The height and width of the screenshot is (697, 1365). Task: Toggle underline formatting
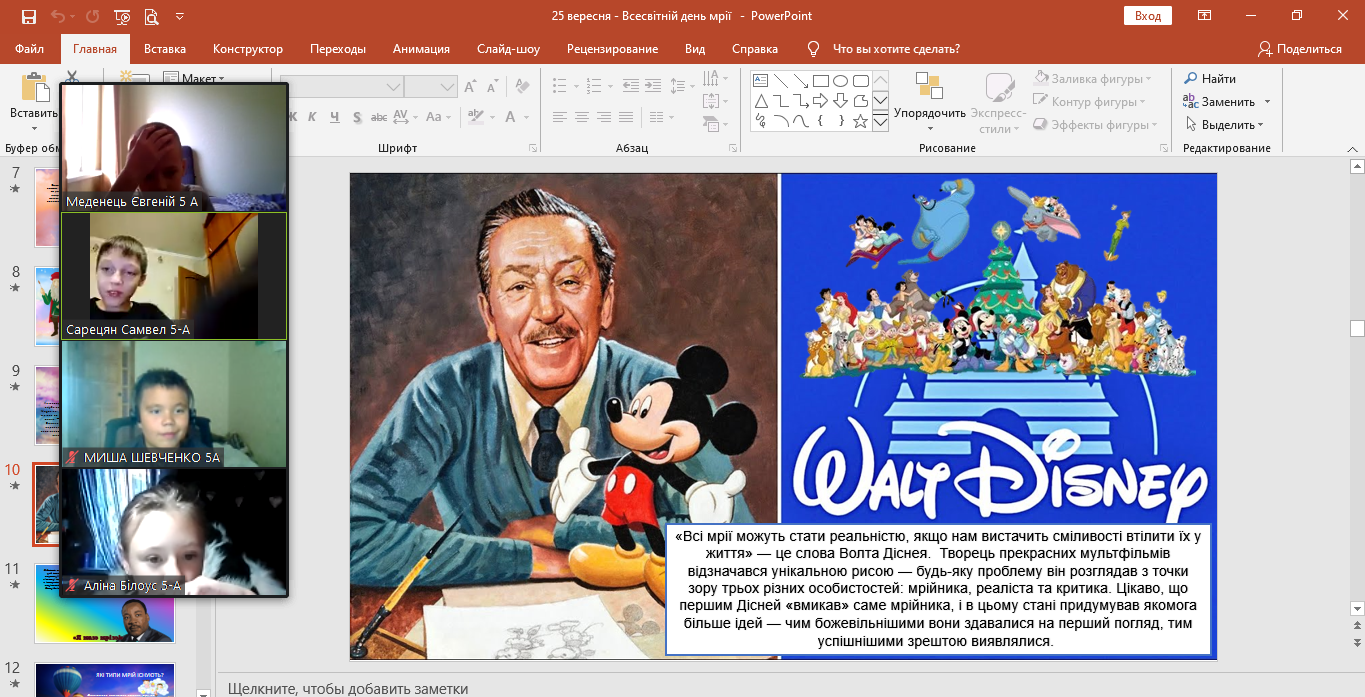(337, 117)
